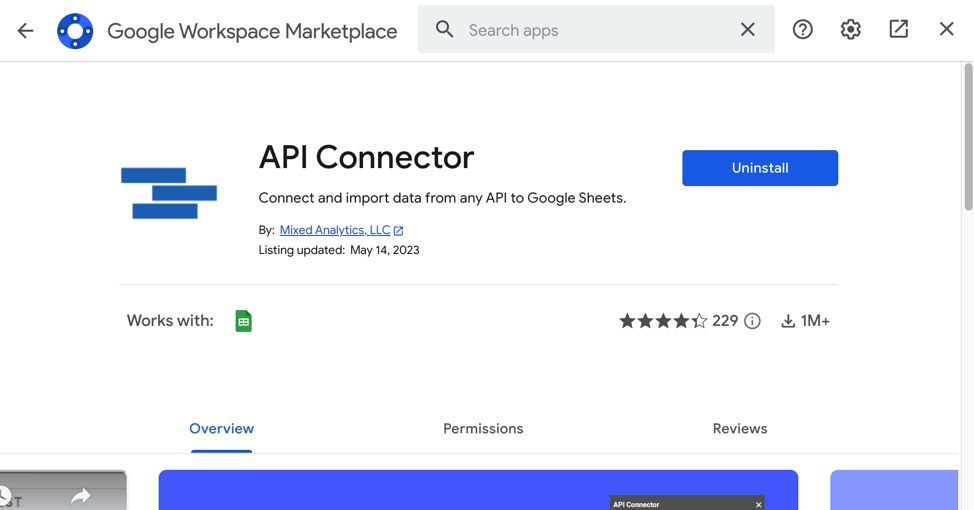Screen dimensions: 974x510
Task: Close the marketplace dialog
Action: (946, 29)
